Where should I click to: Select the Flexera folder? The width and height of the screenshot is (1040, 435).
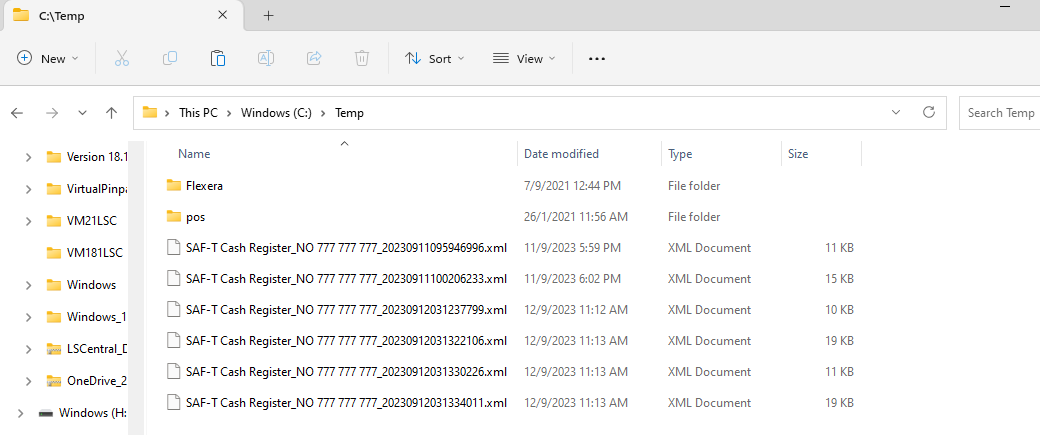[x=203, y=186]
